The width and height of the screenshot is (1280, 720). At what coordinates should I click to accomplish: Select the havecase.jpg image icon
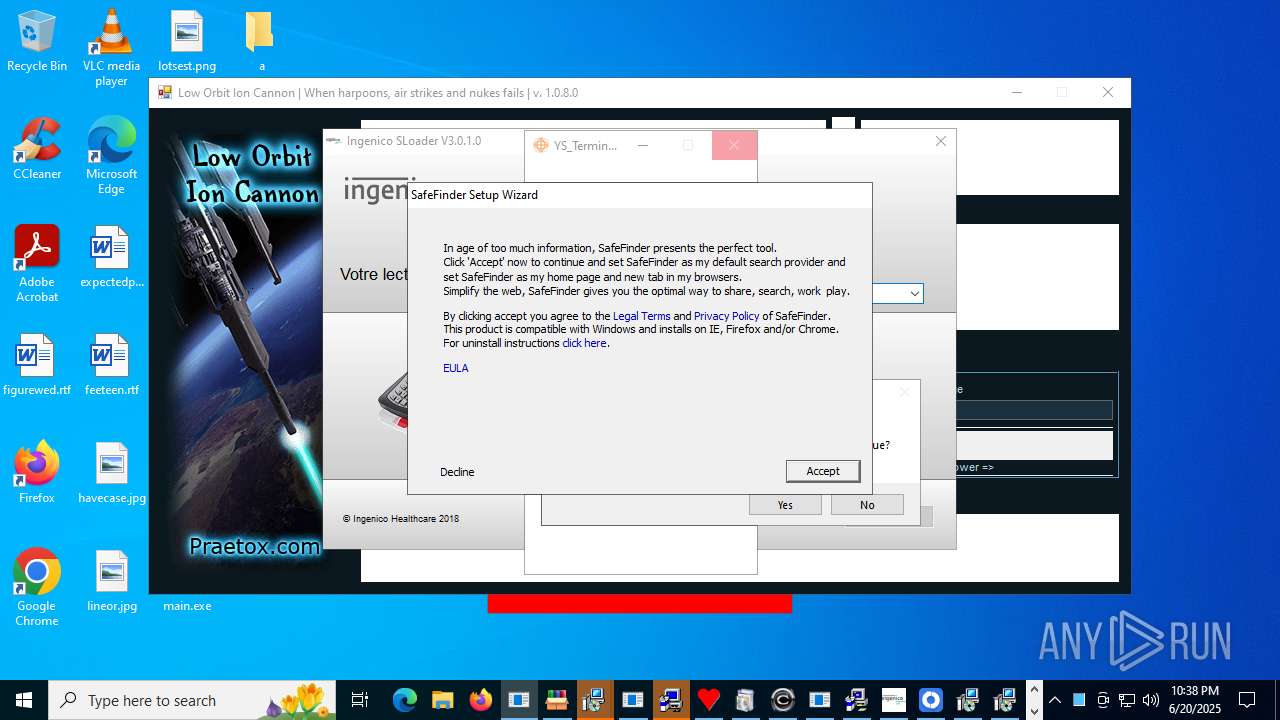pyautogui.click(x=111, y=473)
